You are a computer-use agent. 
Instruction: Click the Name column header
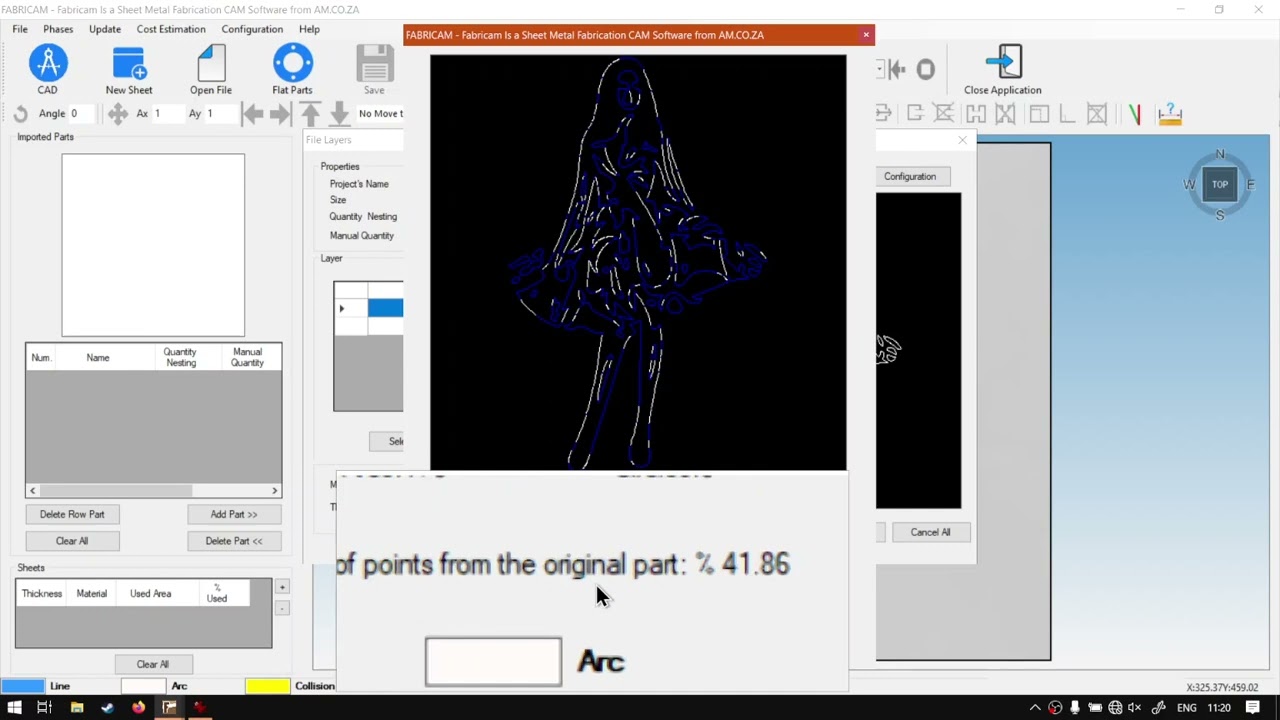point(98,357)
